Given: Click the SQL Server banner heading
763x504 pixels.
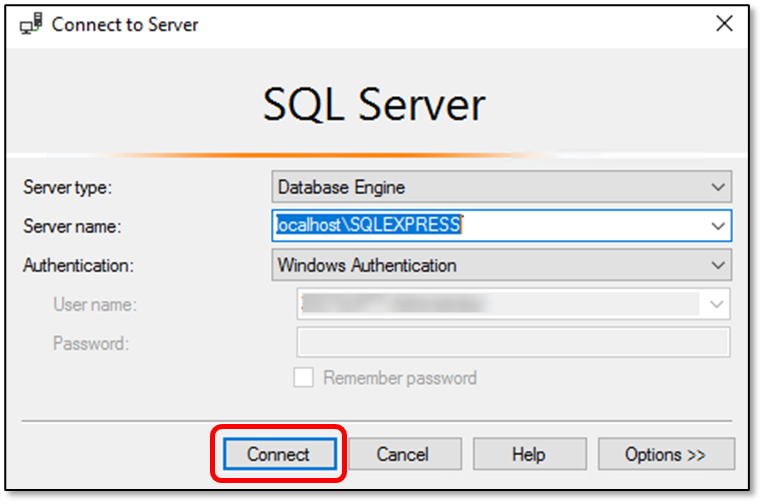Looking at the screenshot, I should tap(374, 105).
